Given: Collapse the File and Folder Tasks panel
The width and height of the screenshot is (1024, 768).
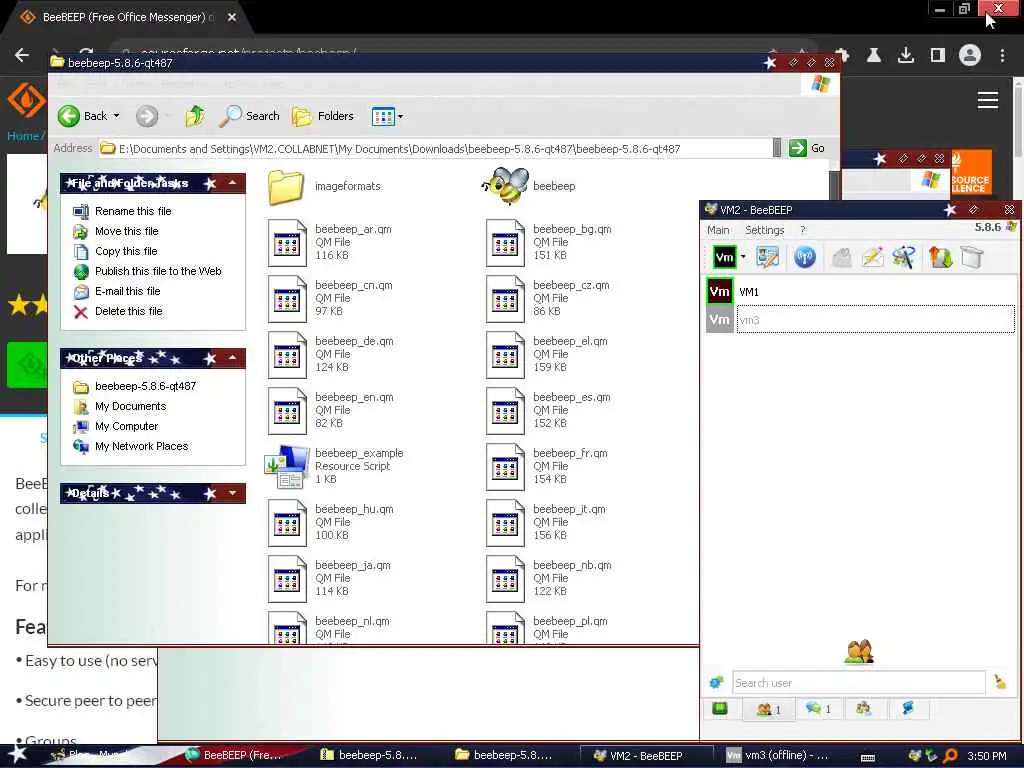Looking at the screenshot, I should 232,183.
